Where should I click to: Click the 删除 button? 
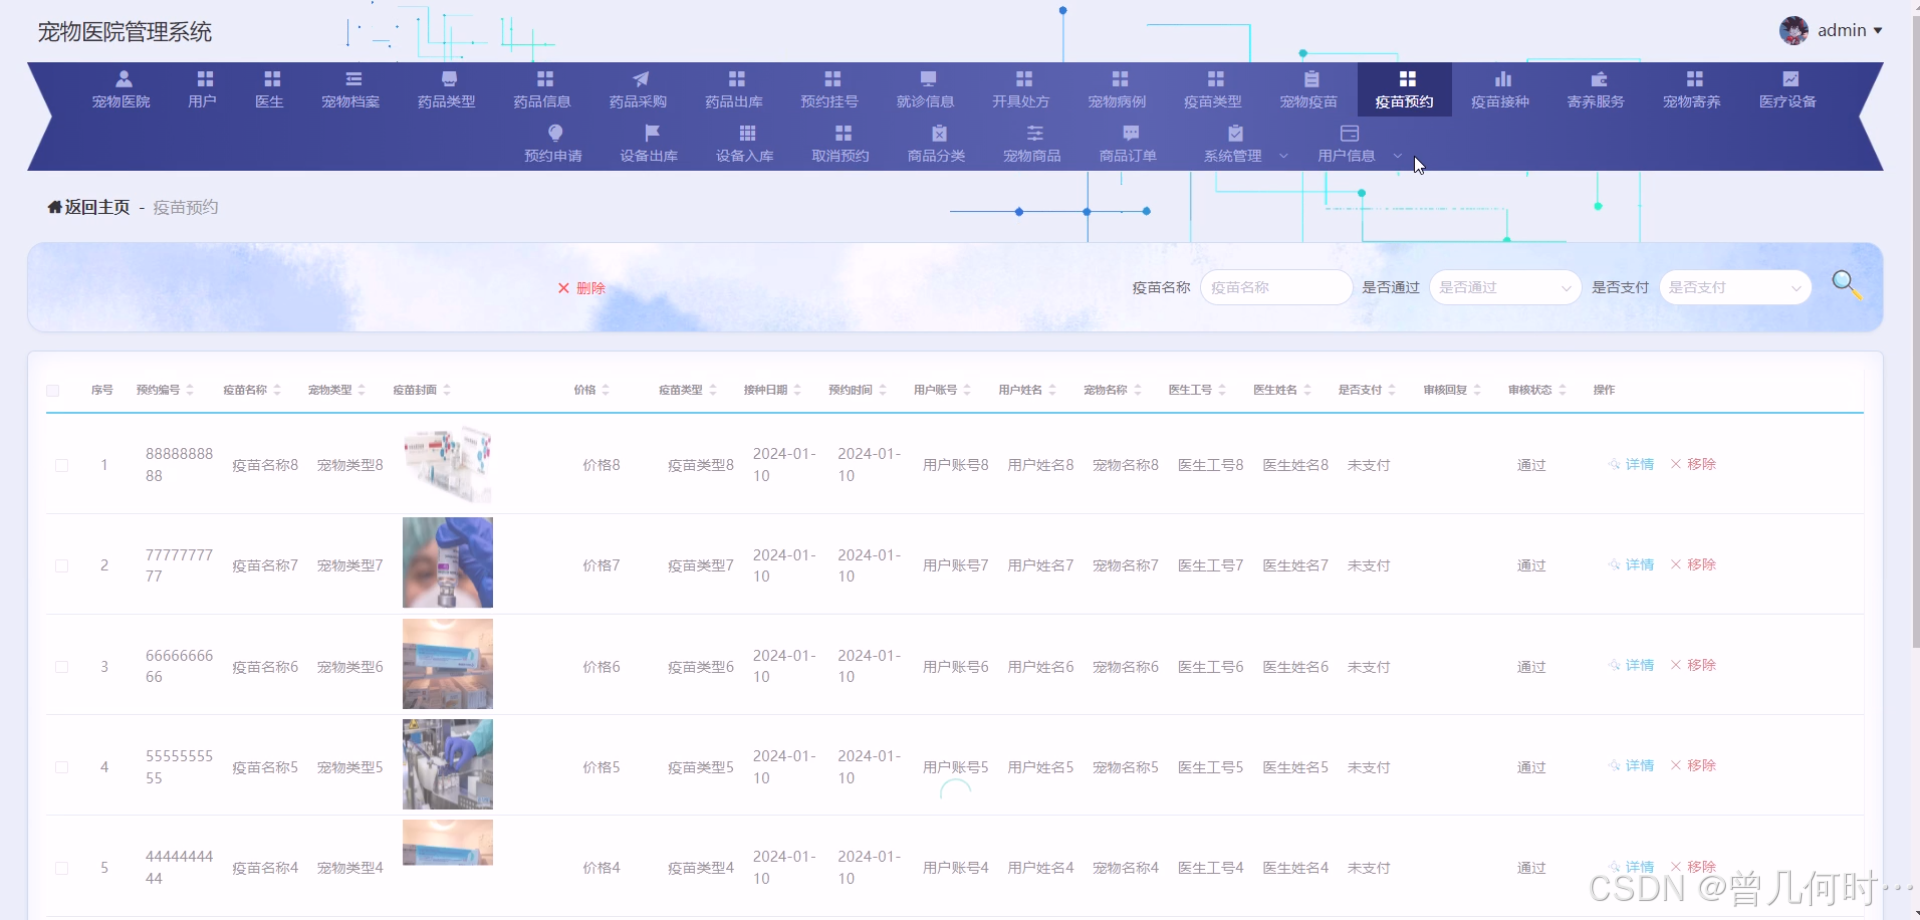click(582, 288)
